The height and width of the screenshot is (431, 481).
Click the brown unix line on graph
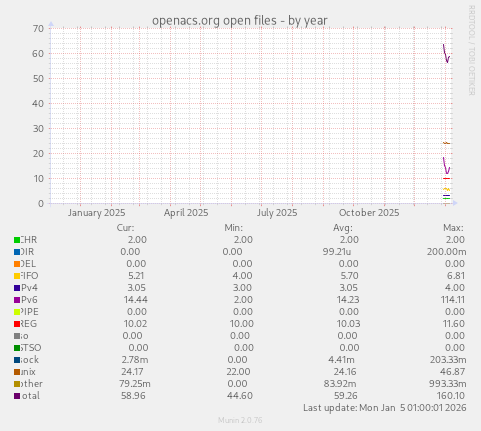(446, 143)
